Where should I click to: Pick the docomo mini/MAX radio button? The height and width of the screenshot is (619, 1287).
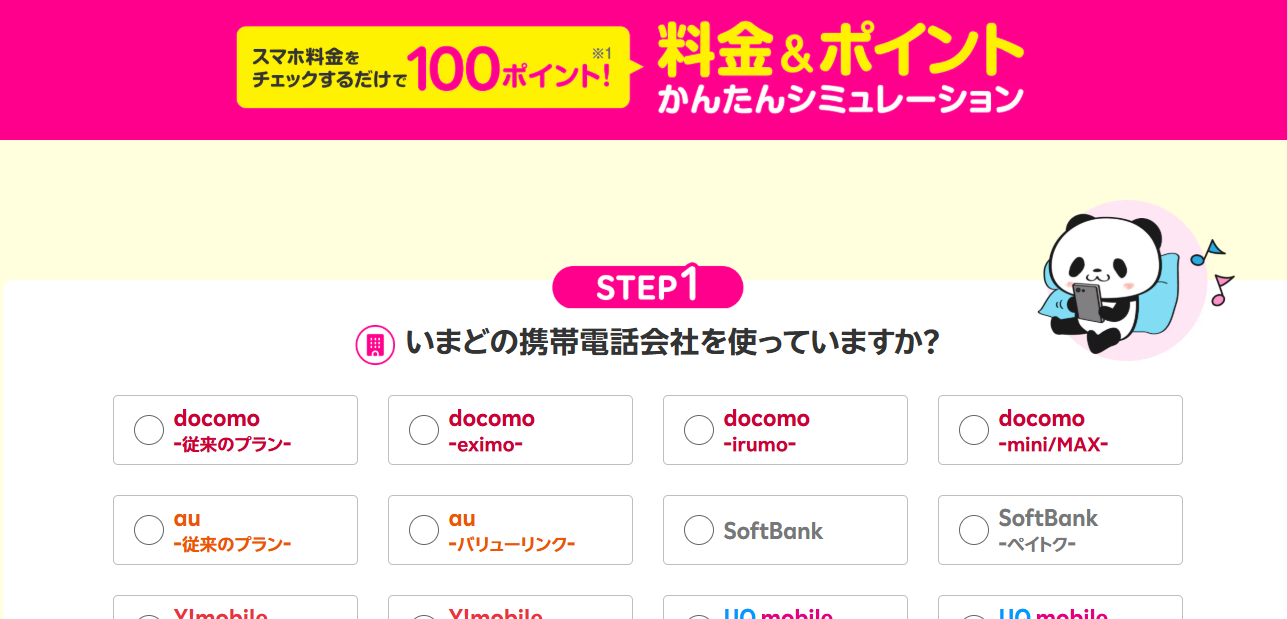974,430
